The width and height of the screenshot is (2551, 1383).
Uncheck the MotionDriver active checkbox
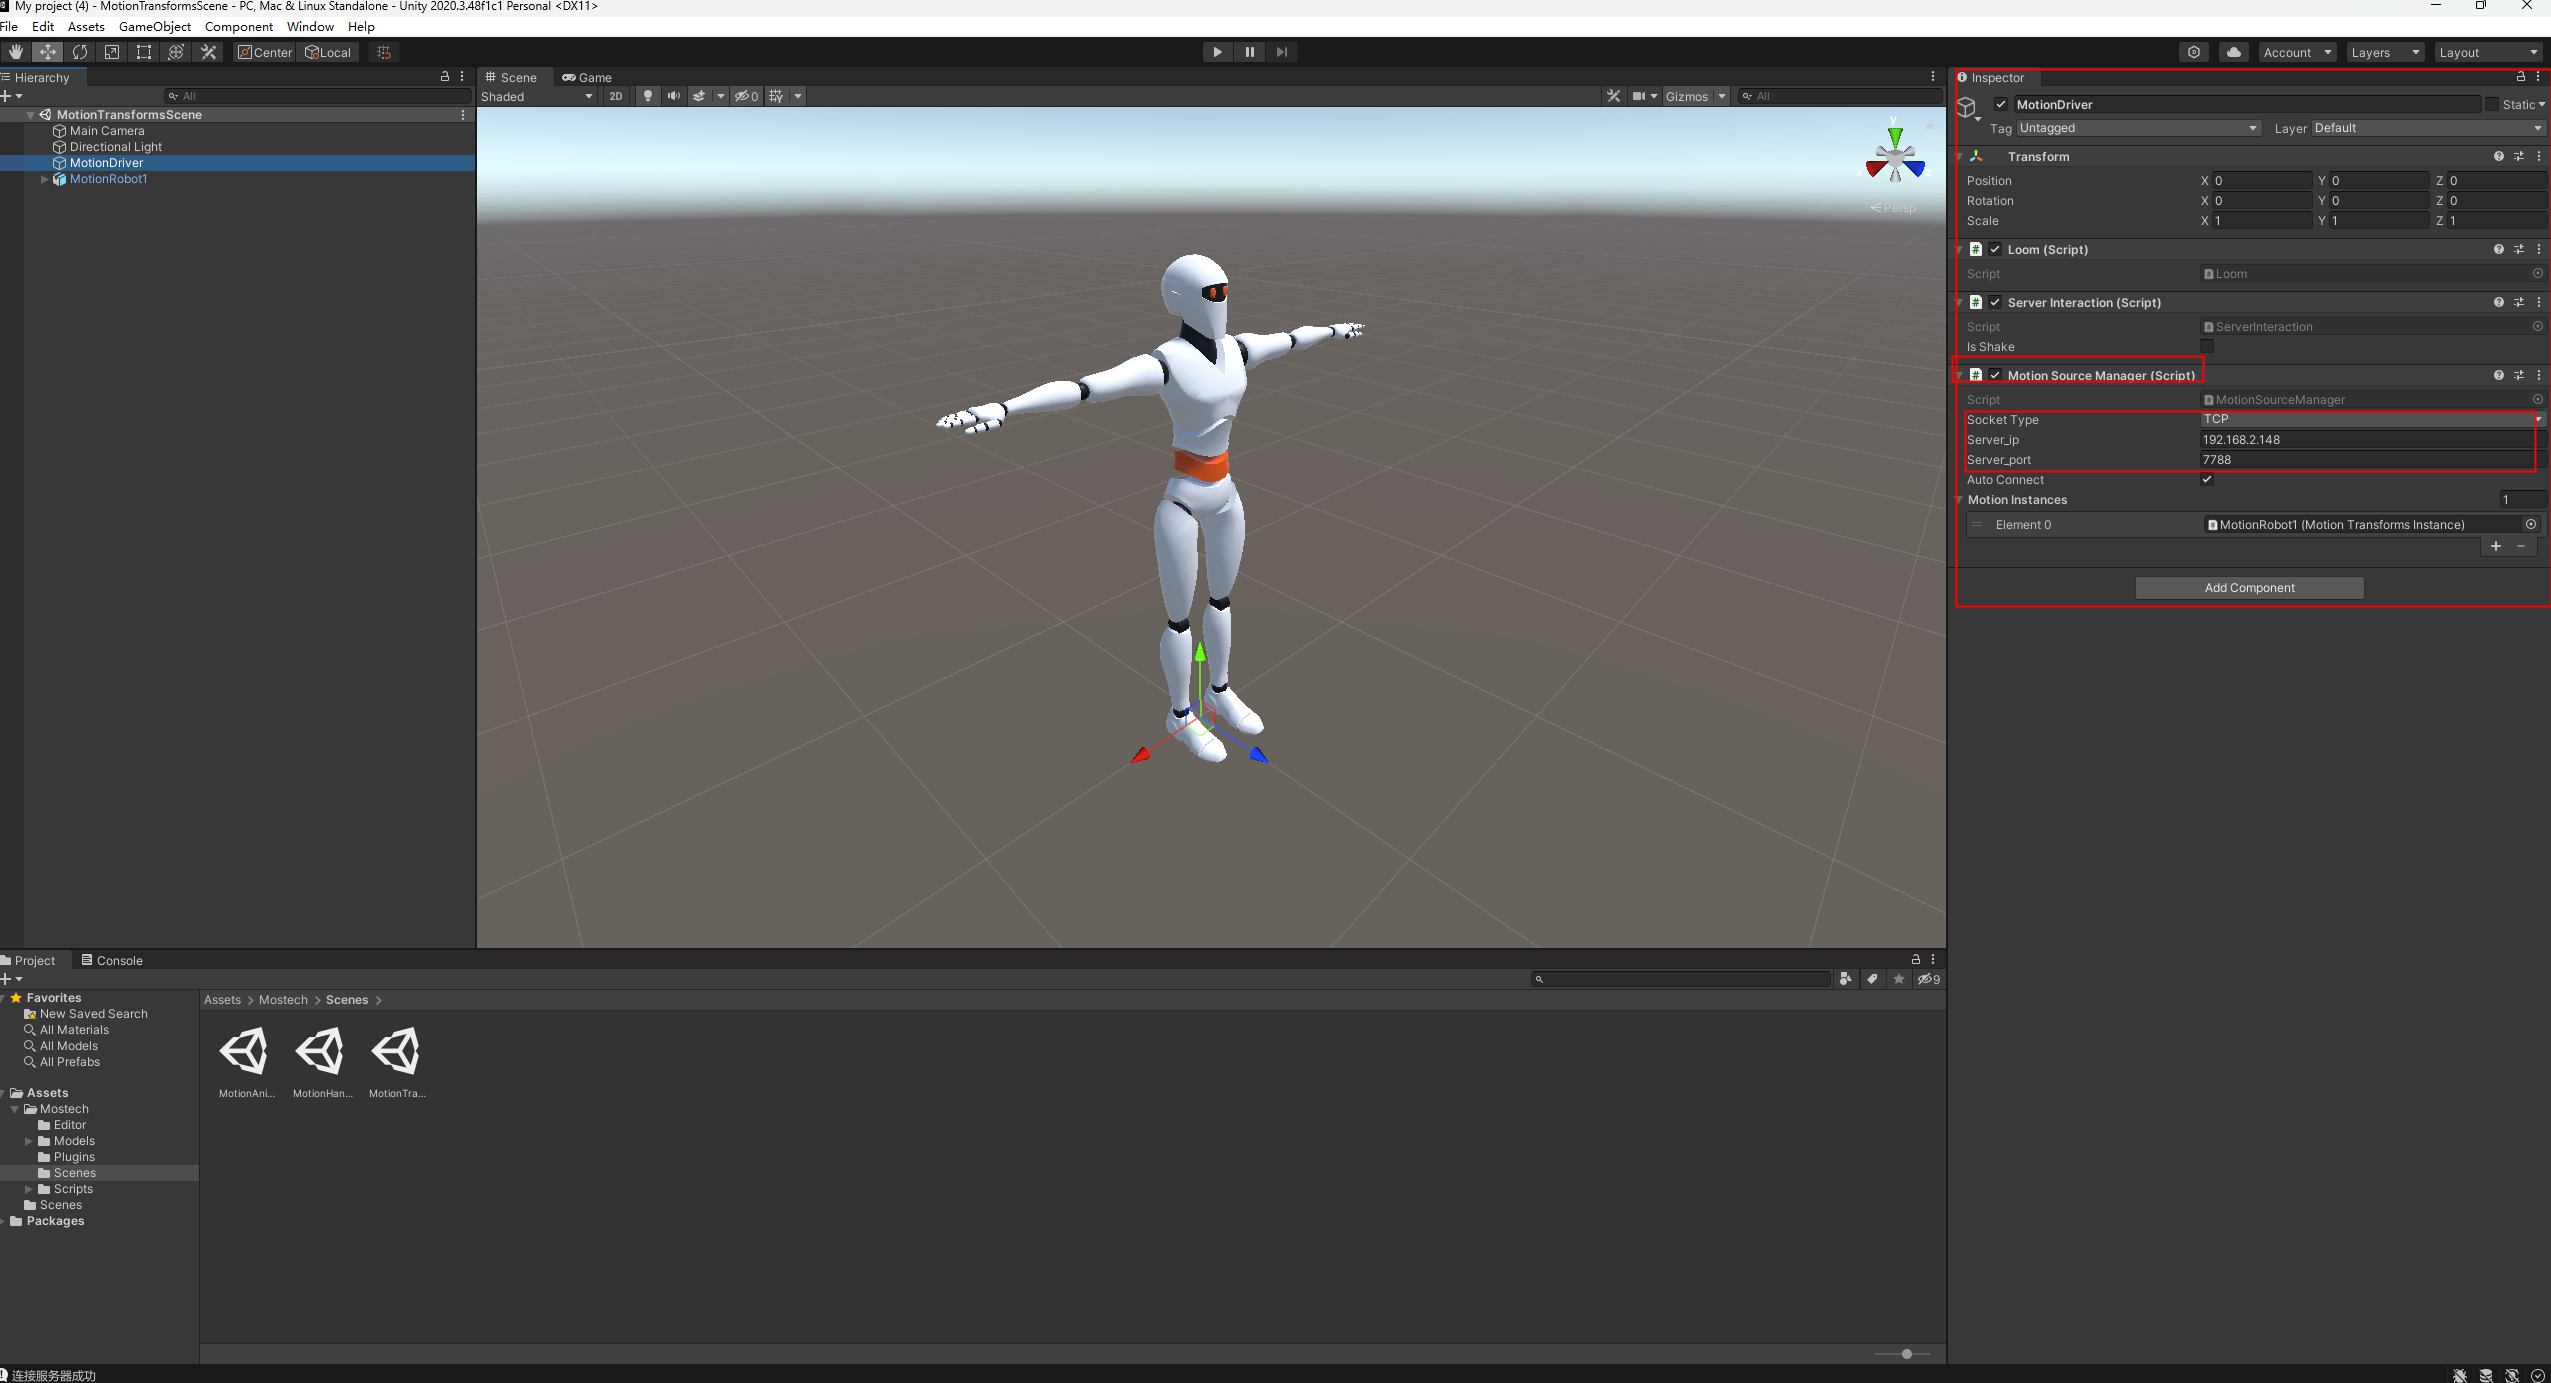coord(2001,104)
